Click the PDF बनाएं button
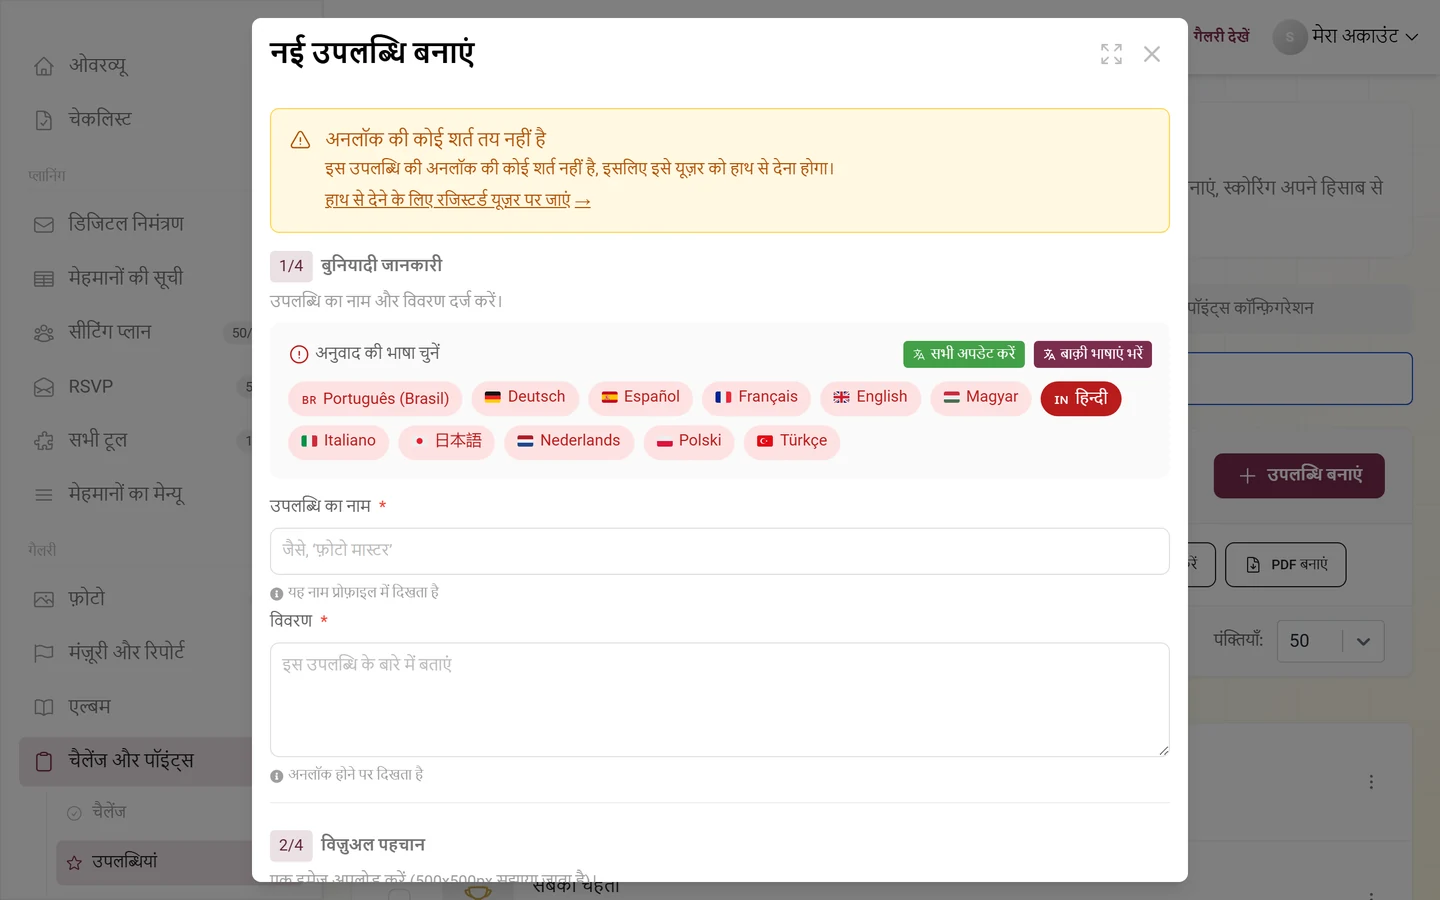 tap(1286, 565)
